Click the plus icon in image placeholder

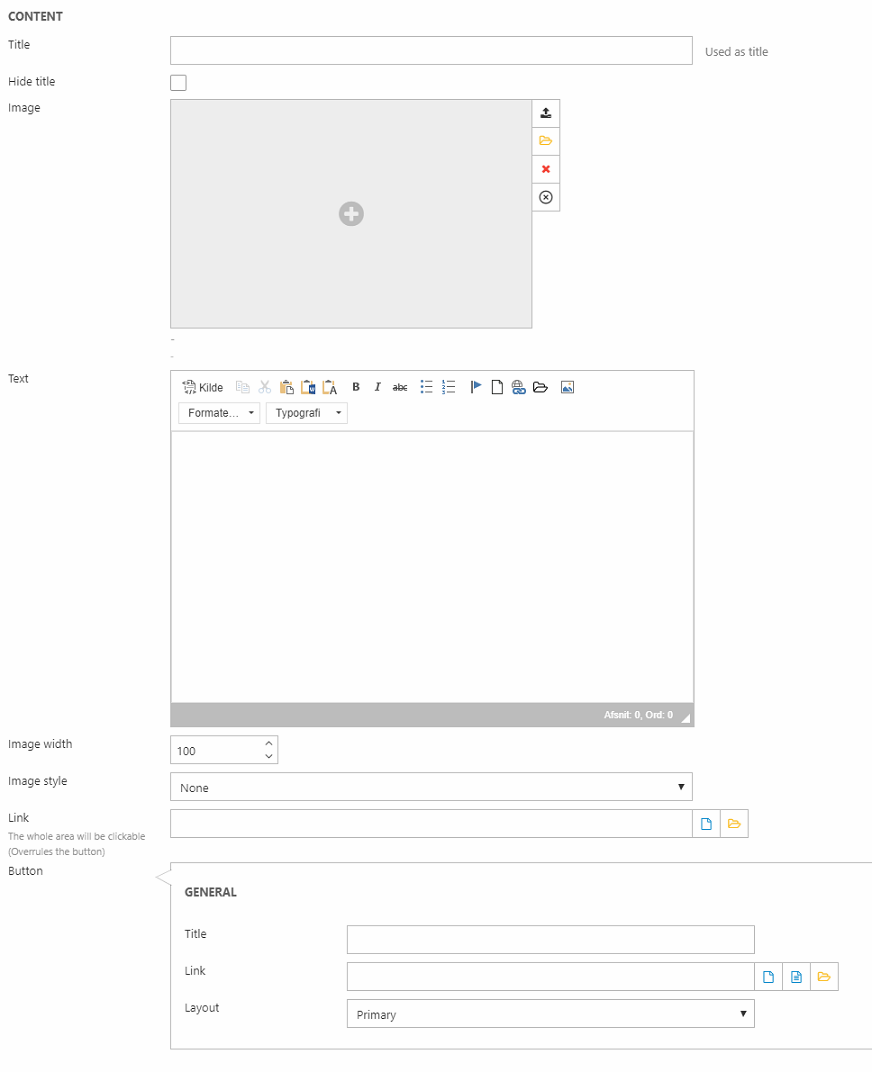point(351,214)
